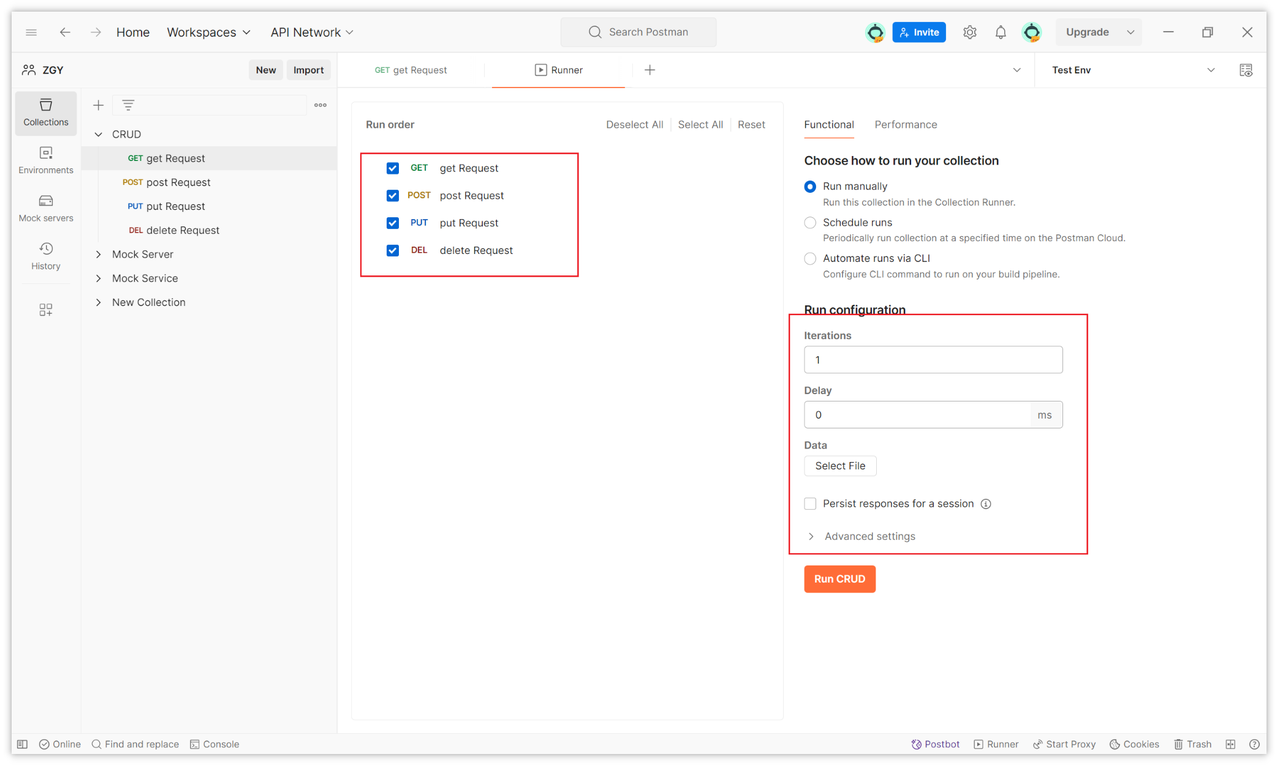Open Runner from the status bar
Viewport: 1280px width, 765px height.
996,744
